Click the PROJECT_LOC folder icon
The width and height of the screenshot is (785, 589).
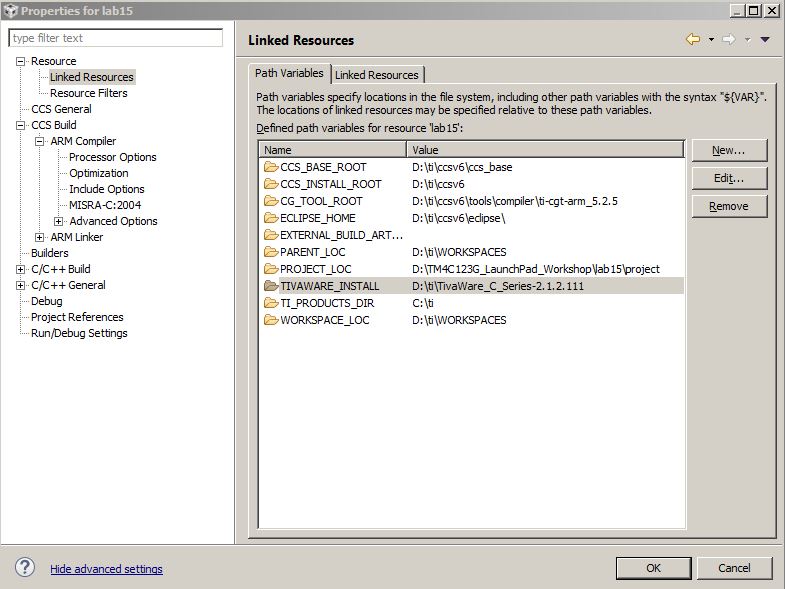[271, 268]
